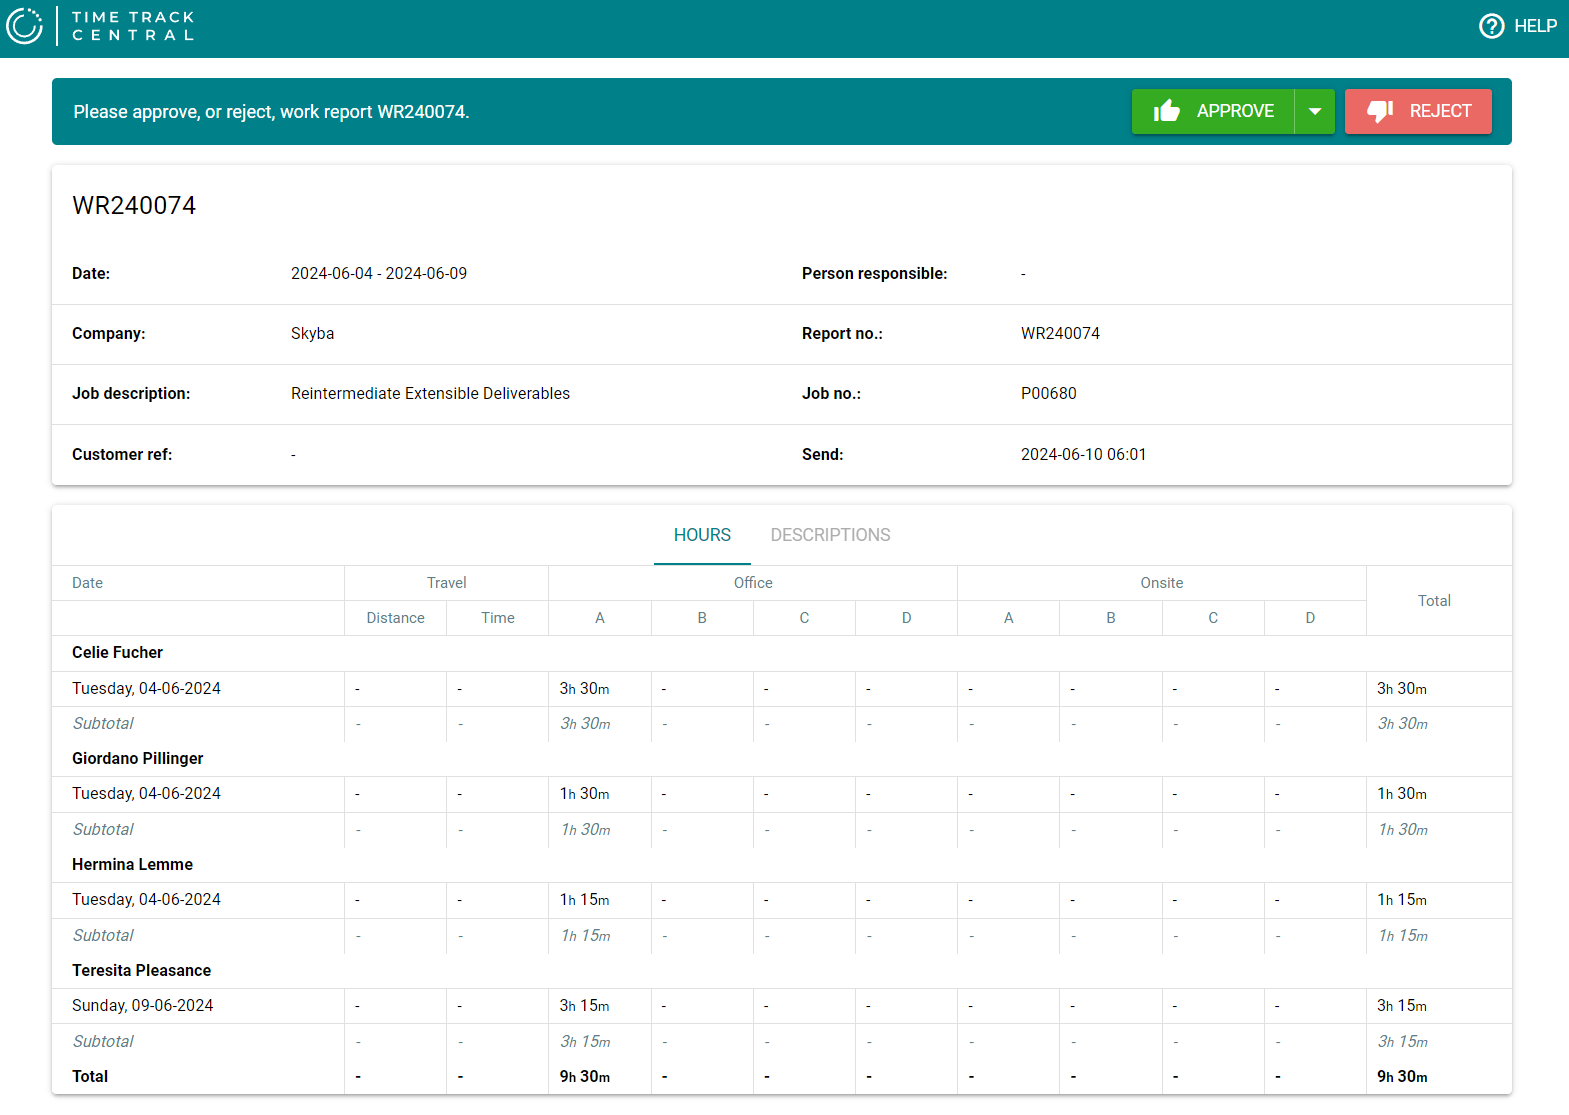This screenshot has height=1115, width=1569.
Task: Reject work report WR240074
Action: [1418, 111]
